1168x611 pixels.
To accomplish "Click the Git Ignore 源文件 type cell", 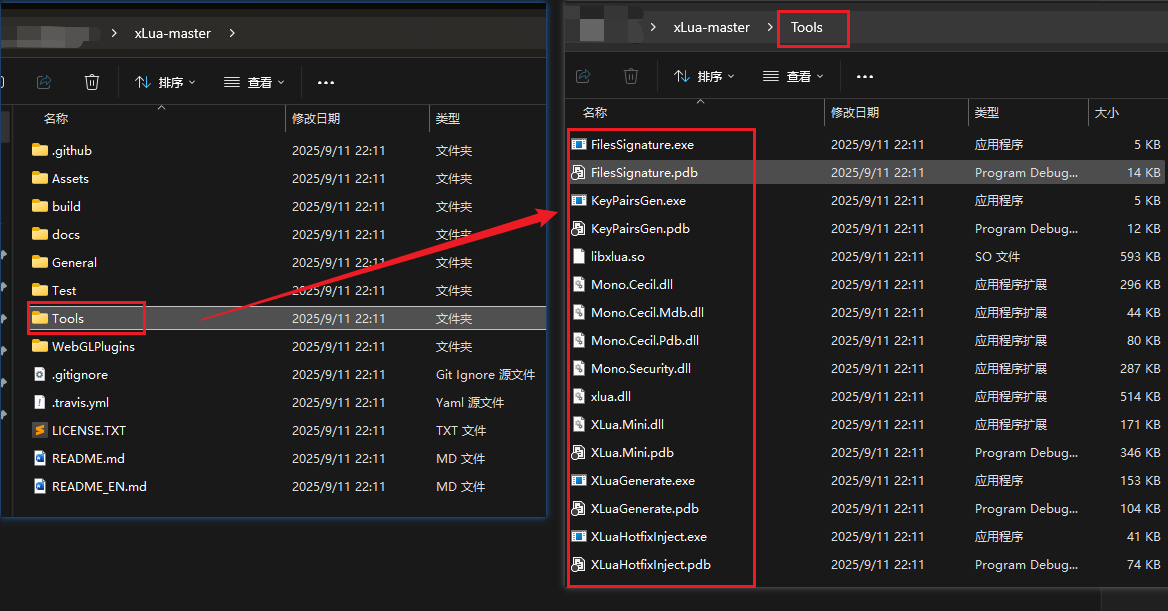I will 486,374.
